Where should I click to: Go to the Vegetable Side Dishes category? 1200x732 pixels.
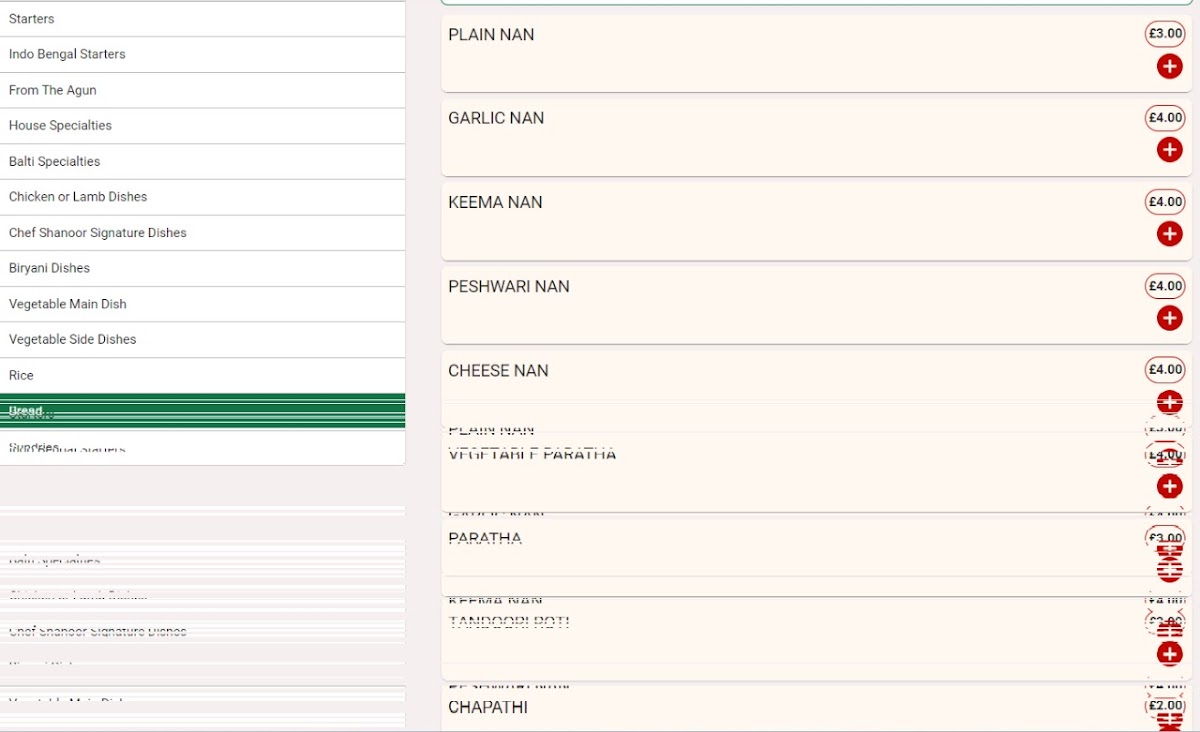pyautogui.click(x=202, y=340)
